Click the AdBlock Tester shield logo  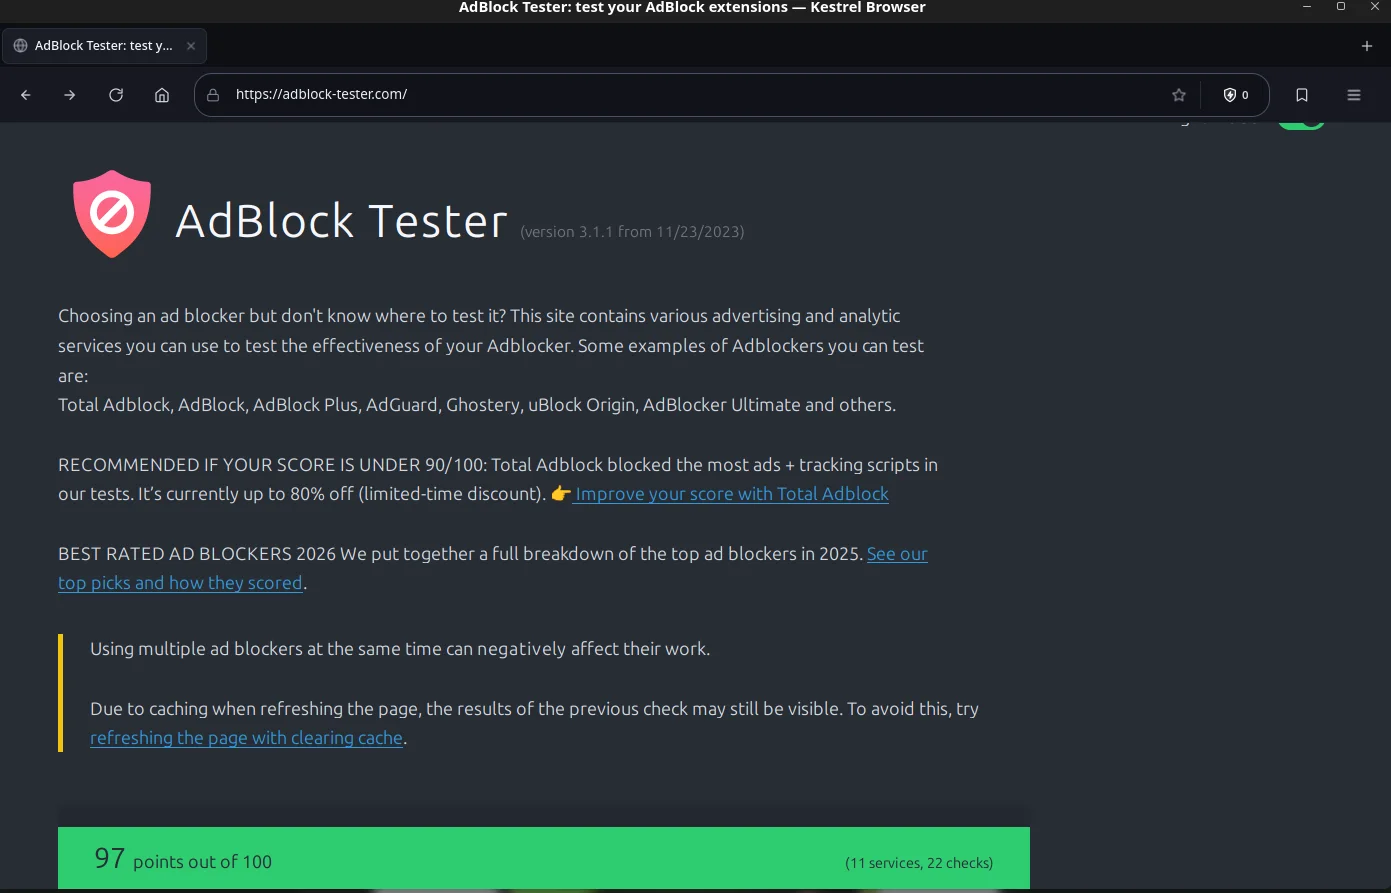coord(112,214)
